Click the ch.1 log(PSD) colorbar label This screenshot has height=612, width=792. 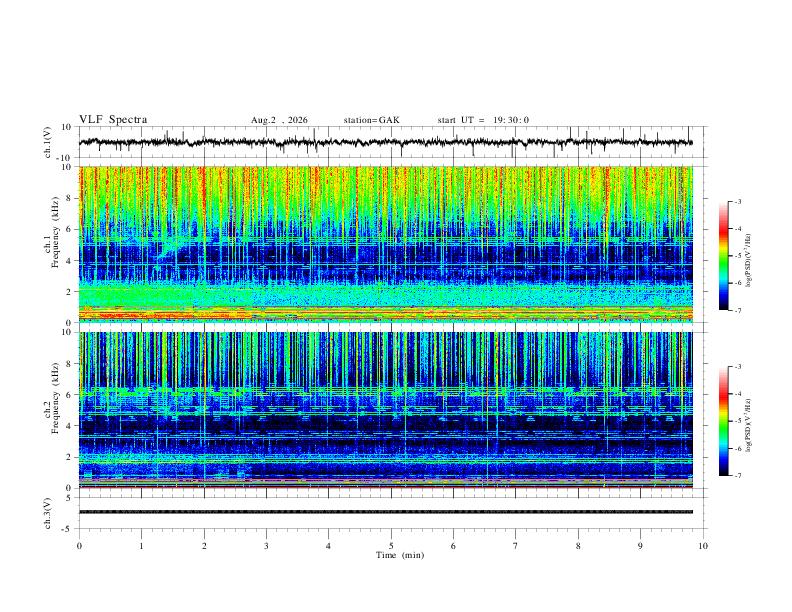pyautogui.click(x=749, y=261)
